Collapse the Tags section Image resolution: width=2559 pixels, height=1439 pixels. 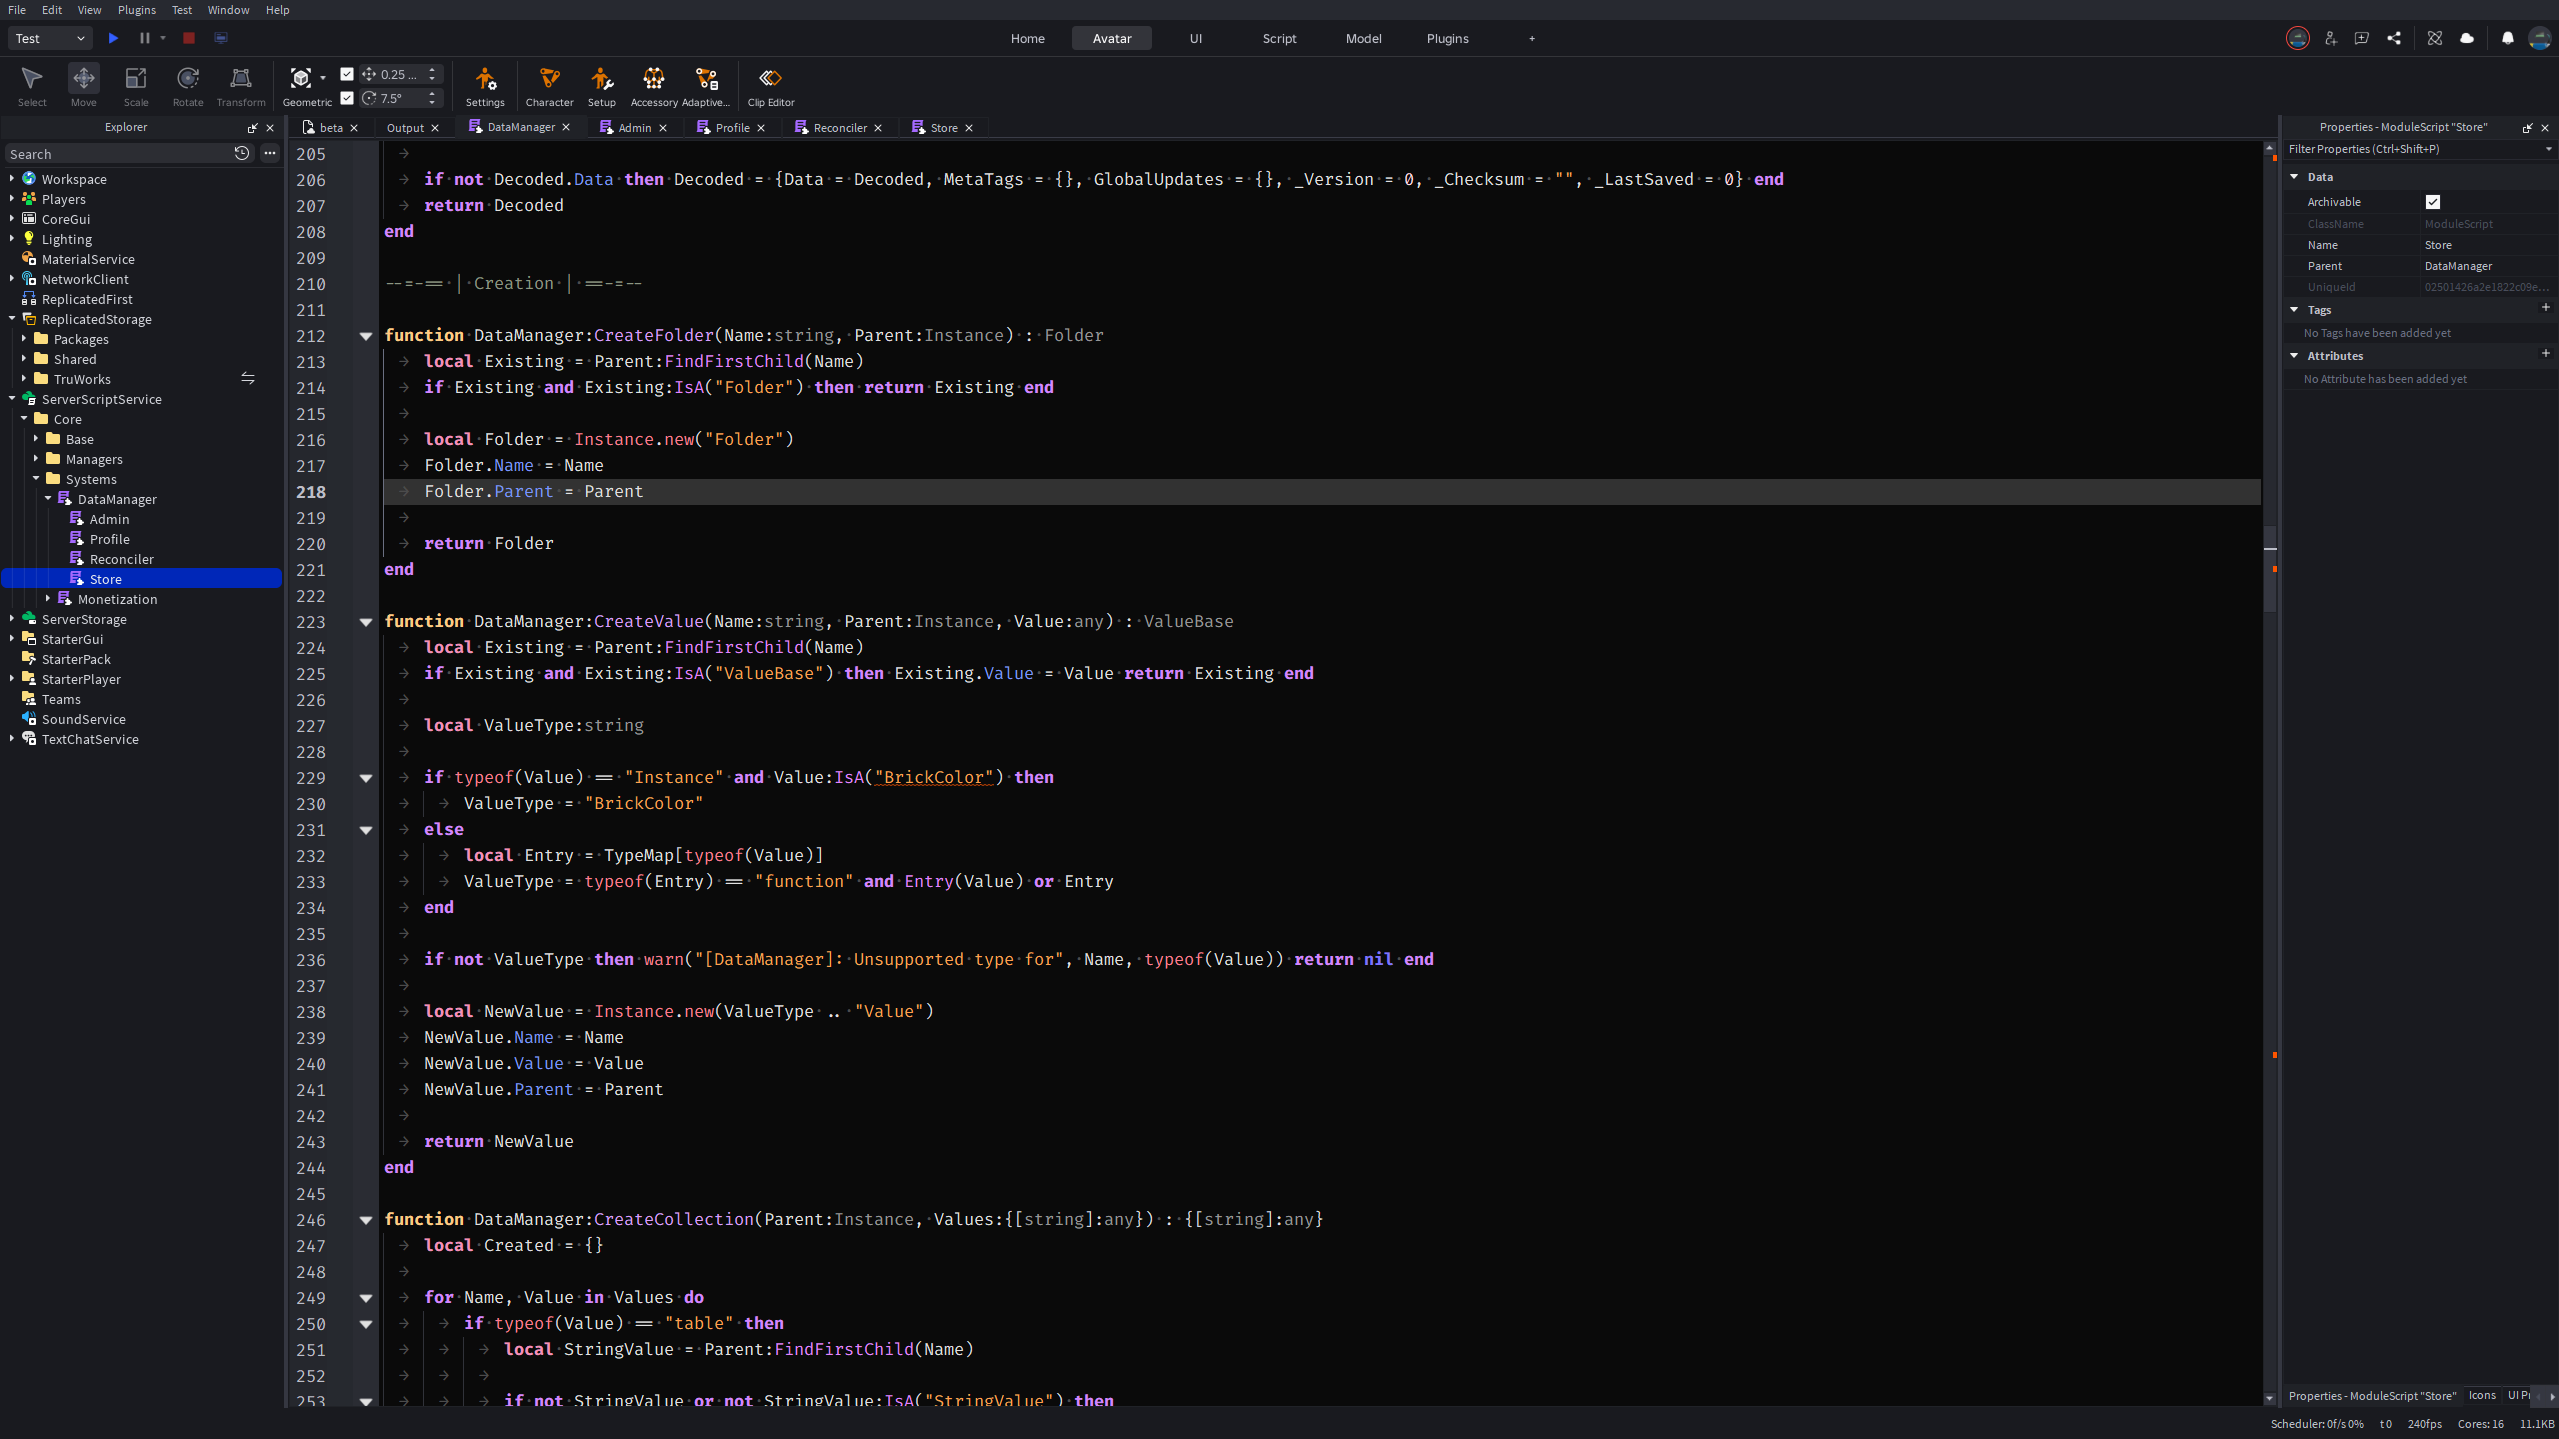(2294, 310)
